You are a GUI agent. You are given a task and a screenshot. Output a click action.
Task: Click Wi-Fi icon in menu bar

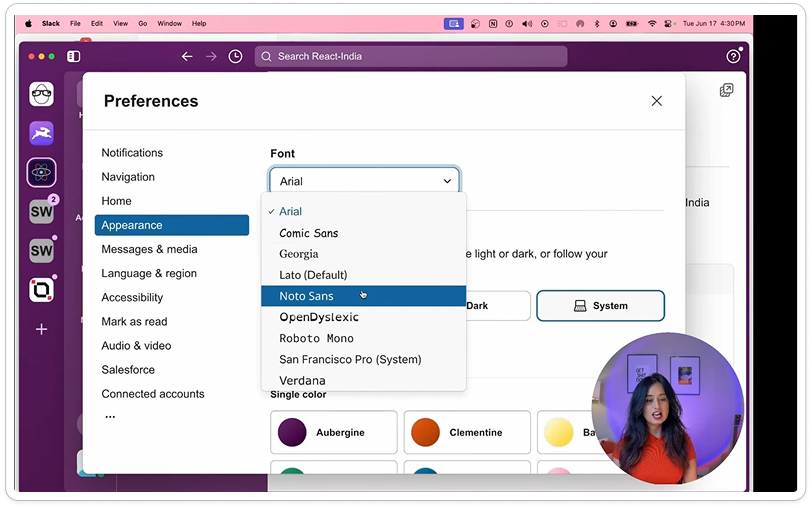(652, 24)
